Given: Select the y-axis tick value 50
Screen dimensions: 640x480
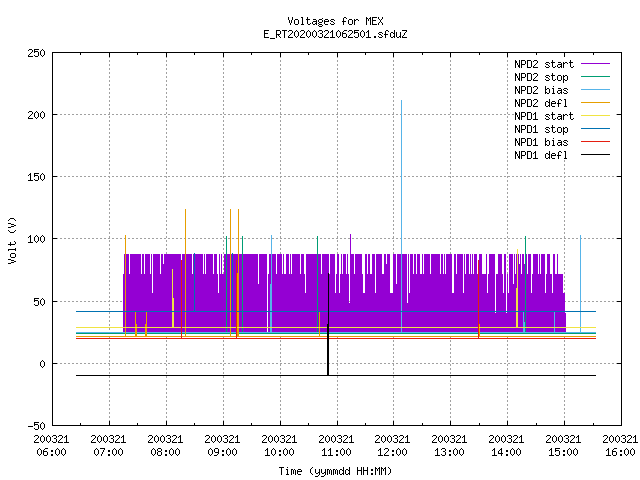Looking at the screenshot, I should [39, 302].
